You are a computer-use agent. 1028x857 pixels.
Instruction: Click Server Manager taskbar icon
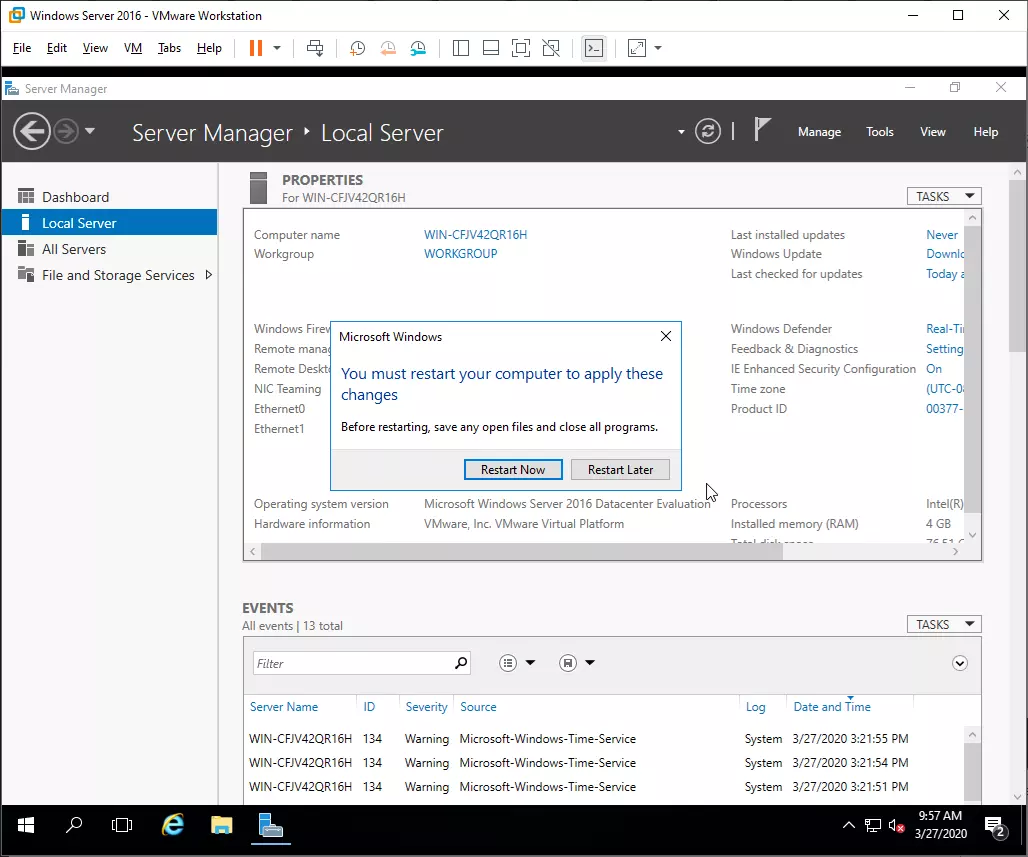(271, 826)
